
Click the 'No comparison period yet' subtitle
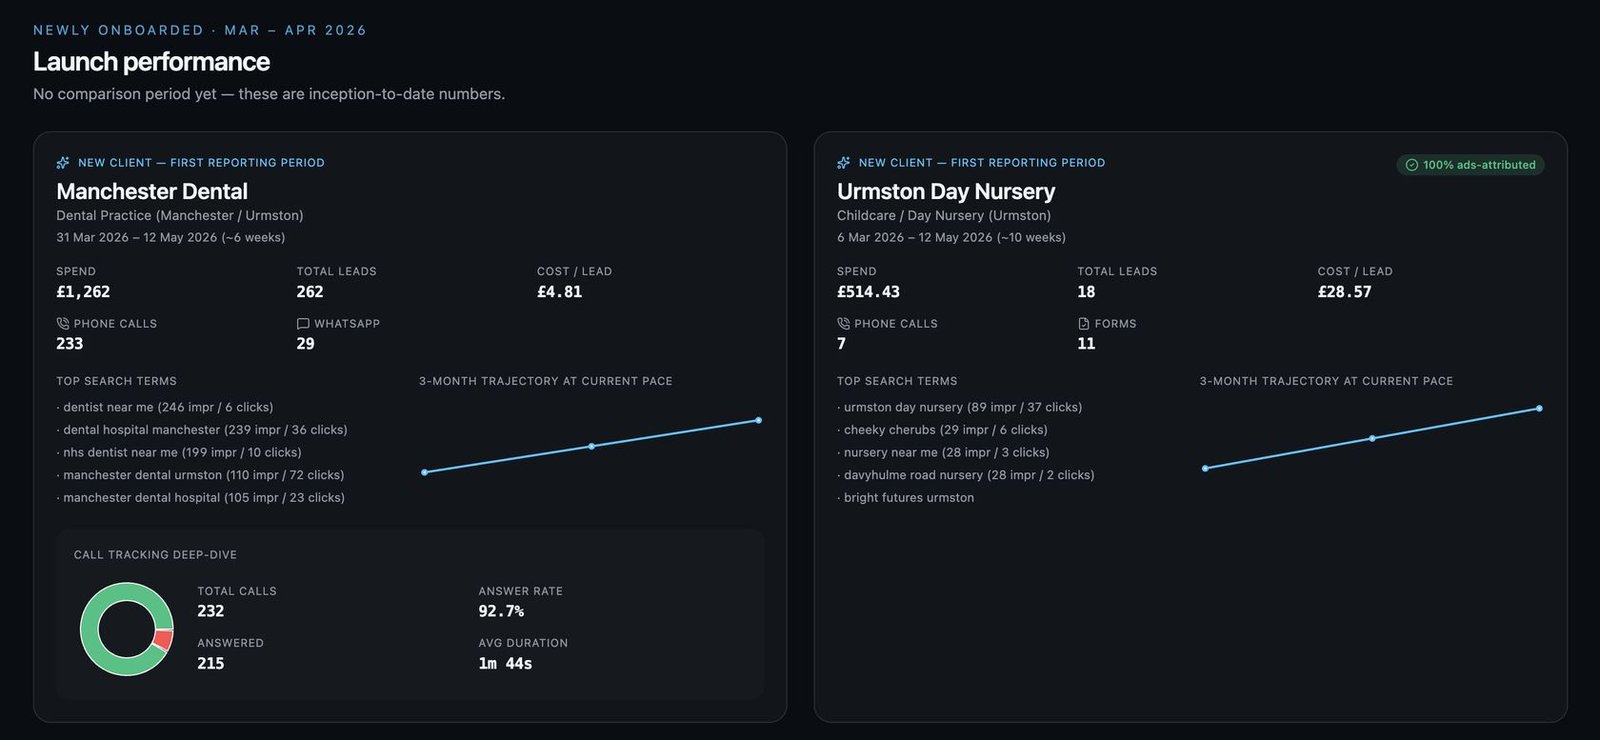coord(269,94)
